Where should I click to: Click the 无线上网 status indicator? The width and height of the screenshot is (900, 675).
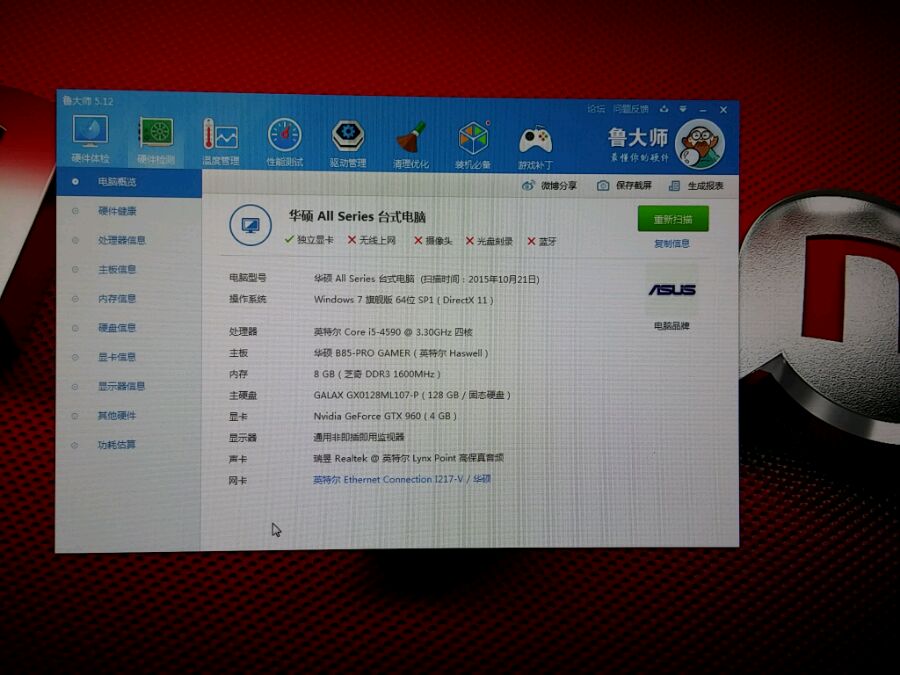(x=371, y=240)
